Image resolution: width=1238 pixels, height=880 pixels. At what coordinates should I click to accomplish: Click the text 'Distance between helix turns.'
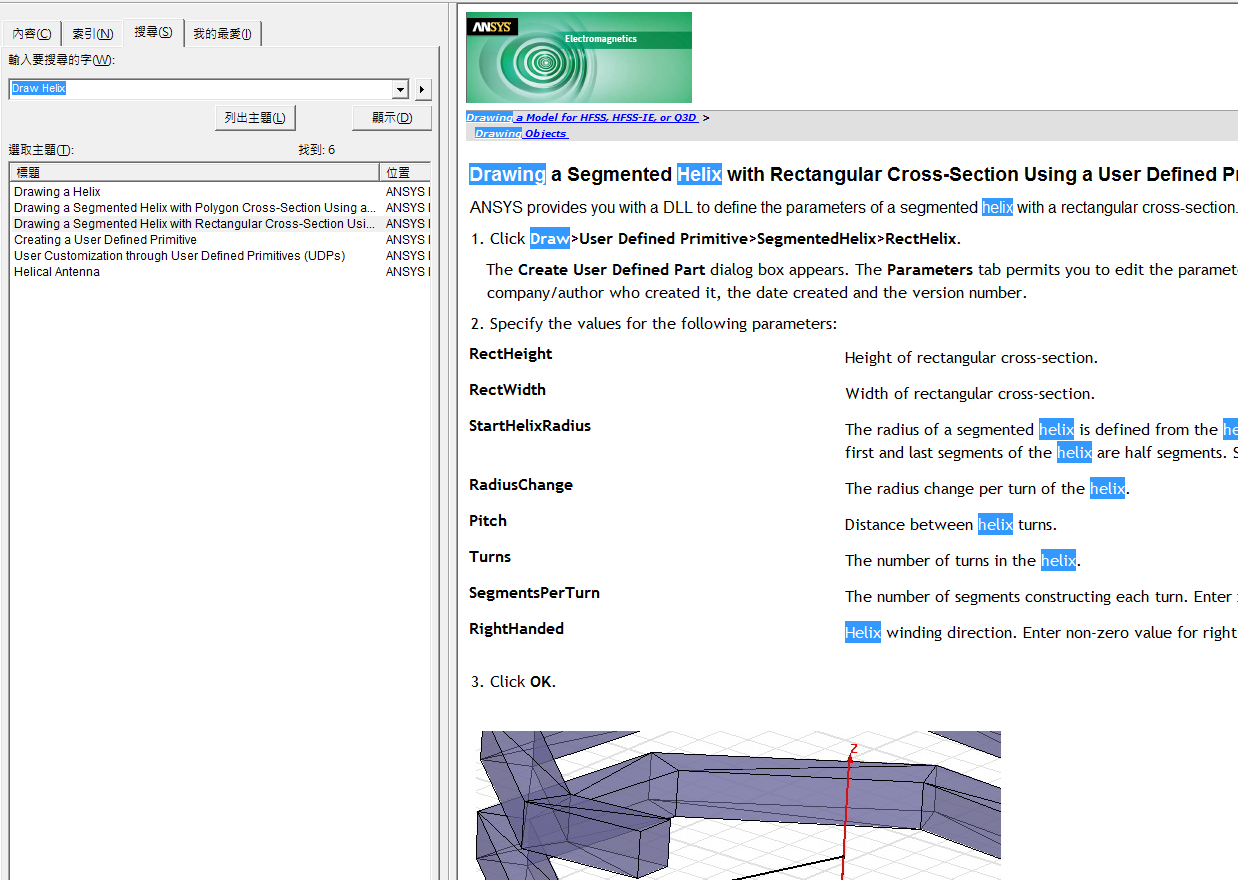coord(951,525)
